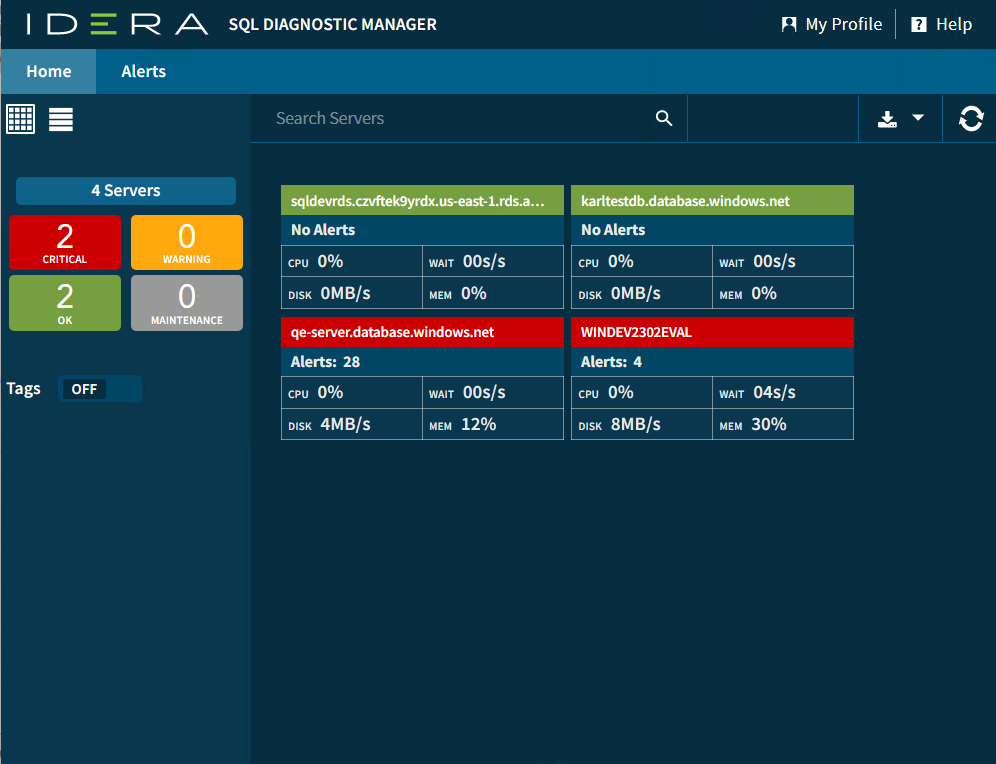Click the 4 Servers button
Viewport: 996px width, 764px height.
126,191
